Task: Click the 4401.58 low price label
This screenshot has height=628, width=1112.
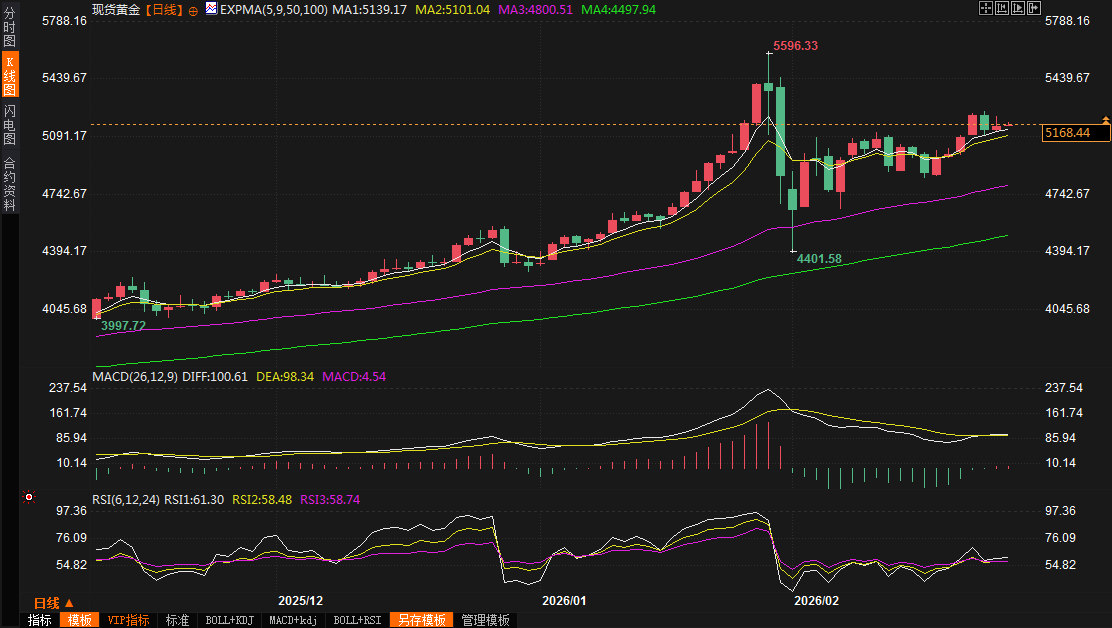Action: coord(819,259)
